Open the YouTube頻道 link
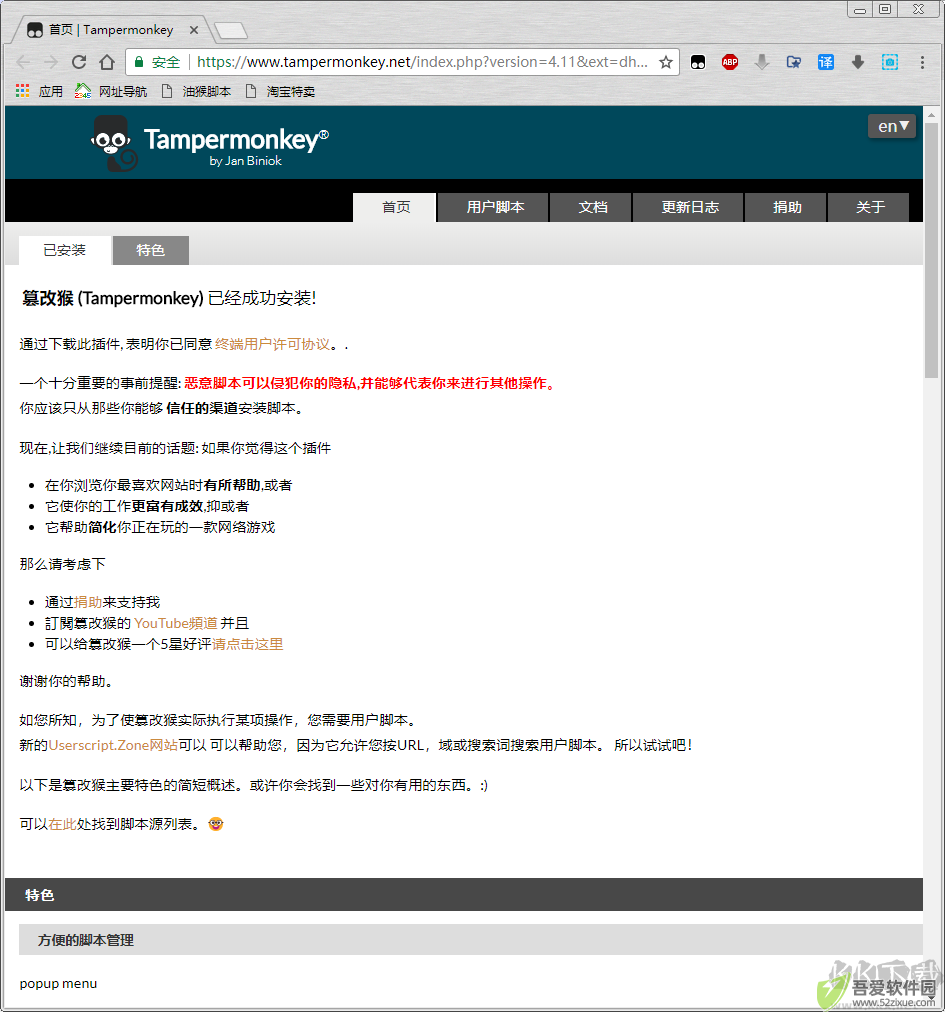Viewport: 945px width, 1012px height. click(x=176, y=623)
